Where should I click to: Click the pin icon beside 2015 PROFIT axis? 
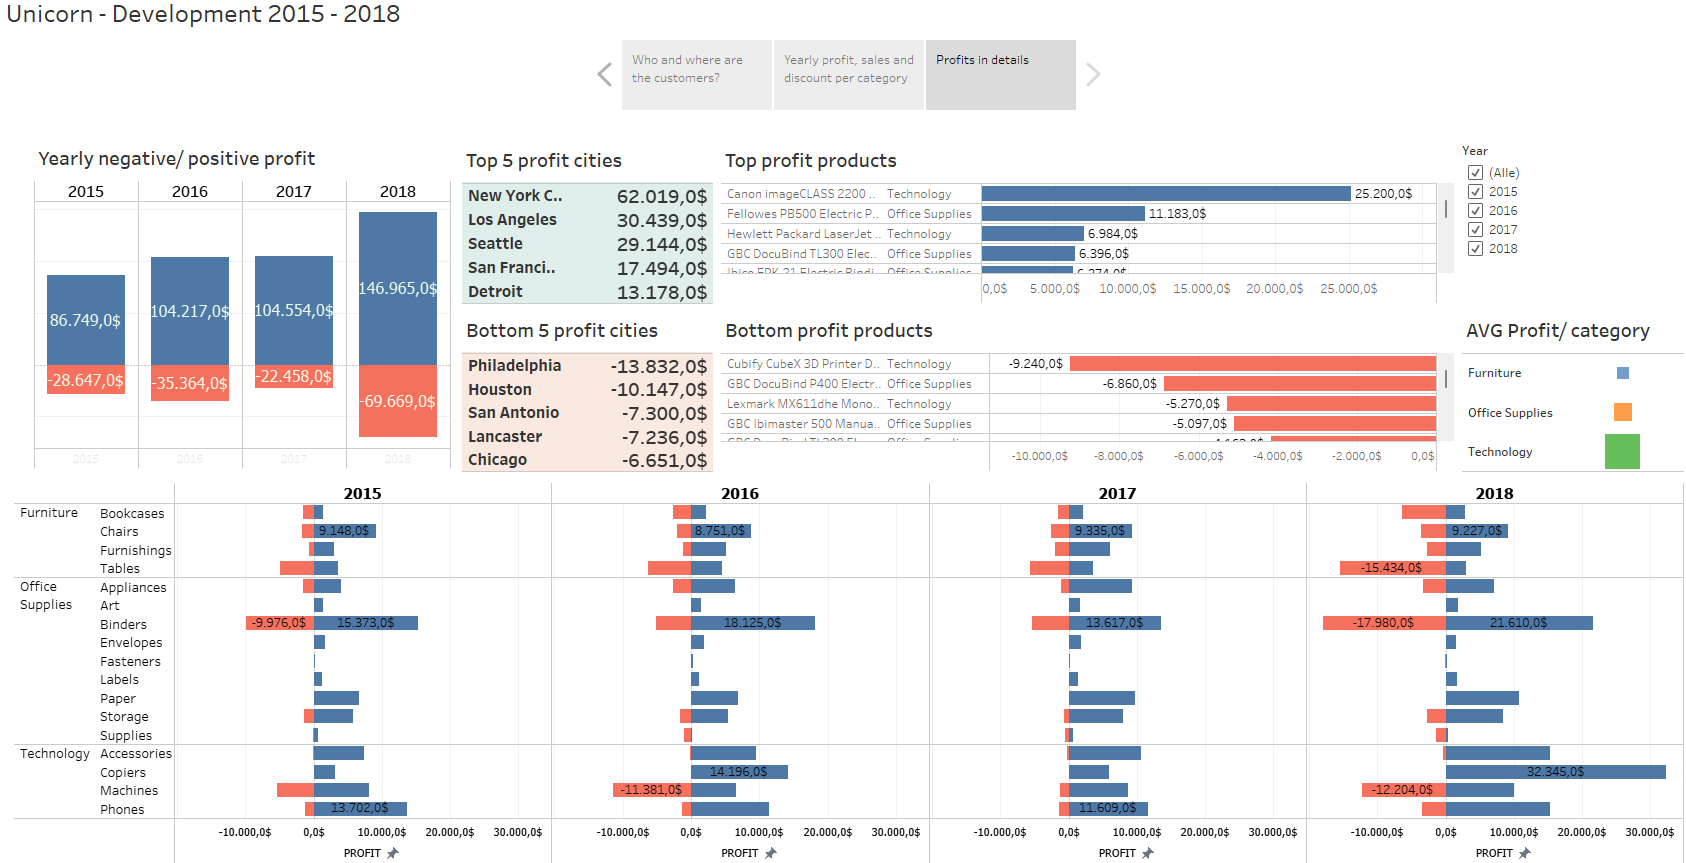(393, 853)
